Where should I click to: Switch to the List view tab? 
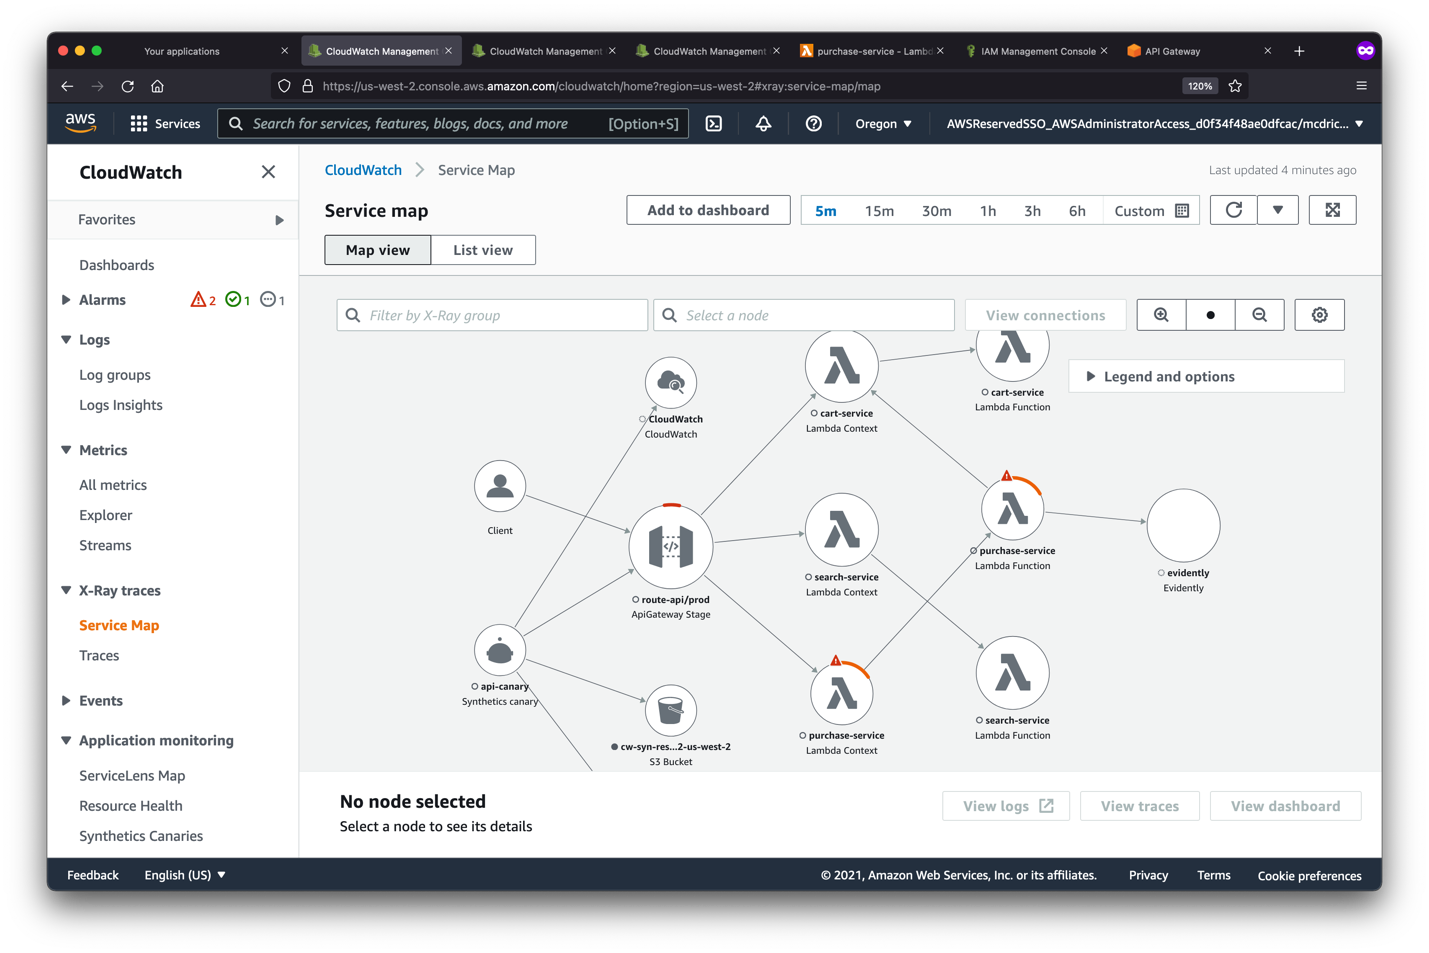483,249
